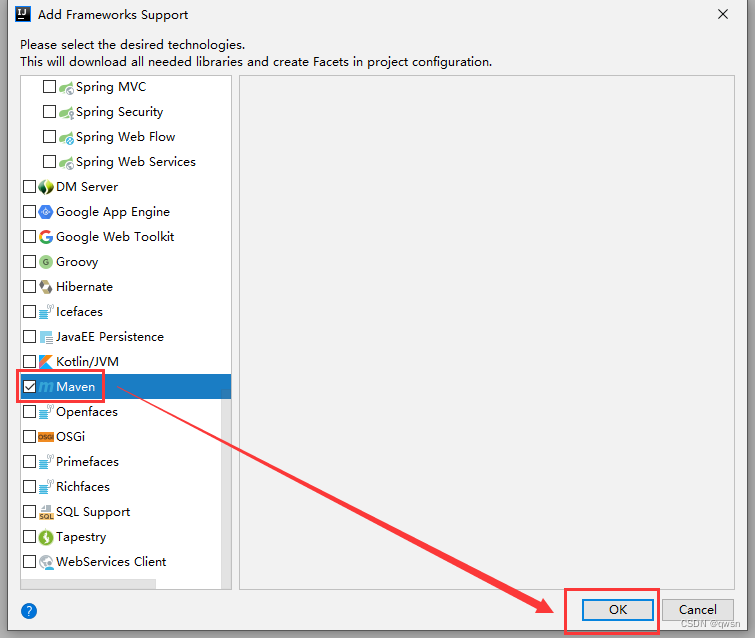The height and width of the screenshot is (638, 755).
Task: Click the Maven m icon
Action: click(x=46, y=387)
